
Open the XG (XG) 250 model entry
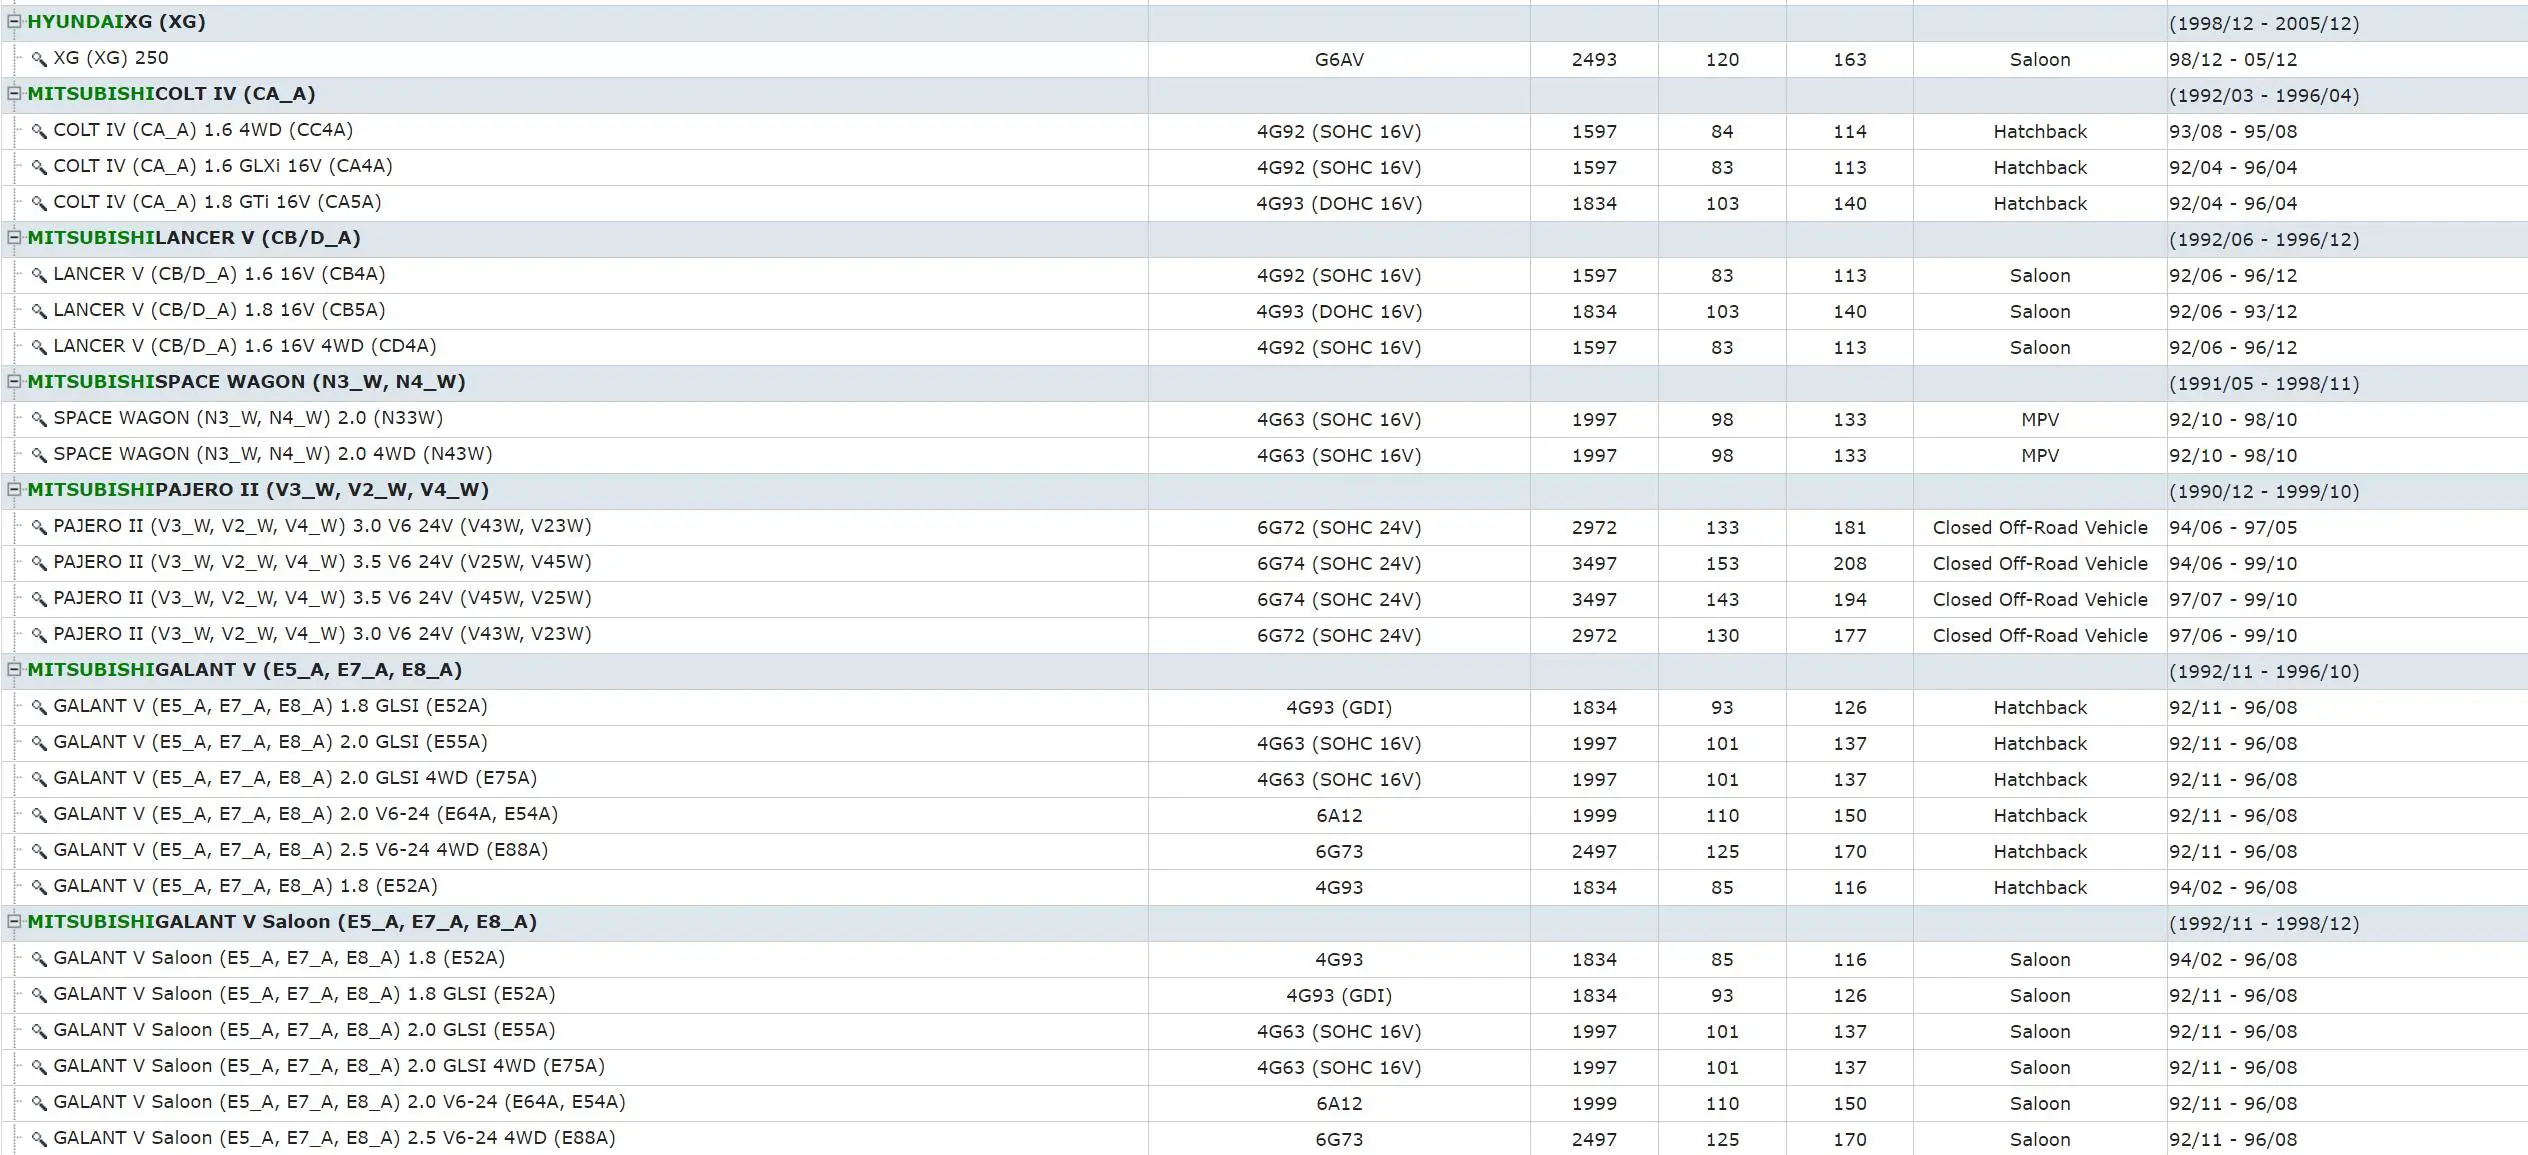[111, 58]
